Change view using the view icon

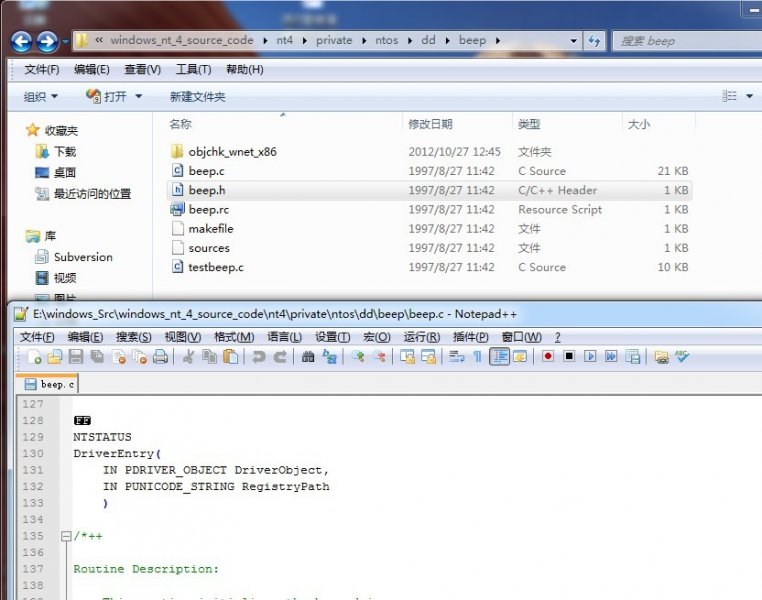point(729,96)
